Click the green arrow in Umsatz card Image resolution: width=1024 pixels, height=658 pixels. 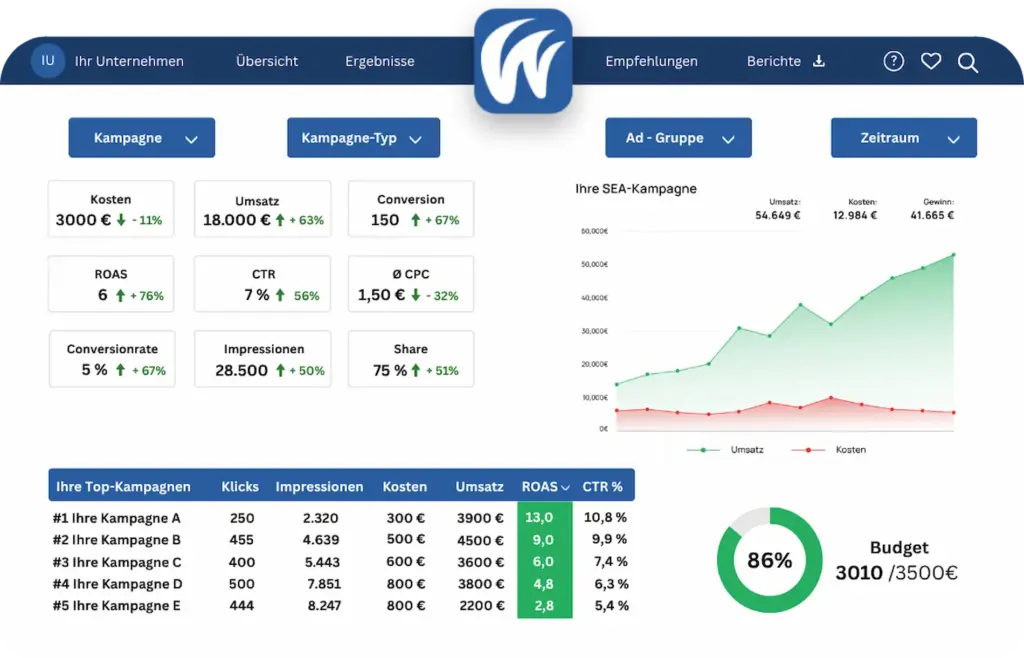coord(280,221)
